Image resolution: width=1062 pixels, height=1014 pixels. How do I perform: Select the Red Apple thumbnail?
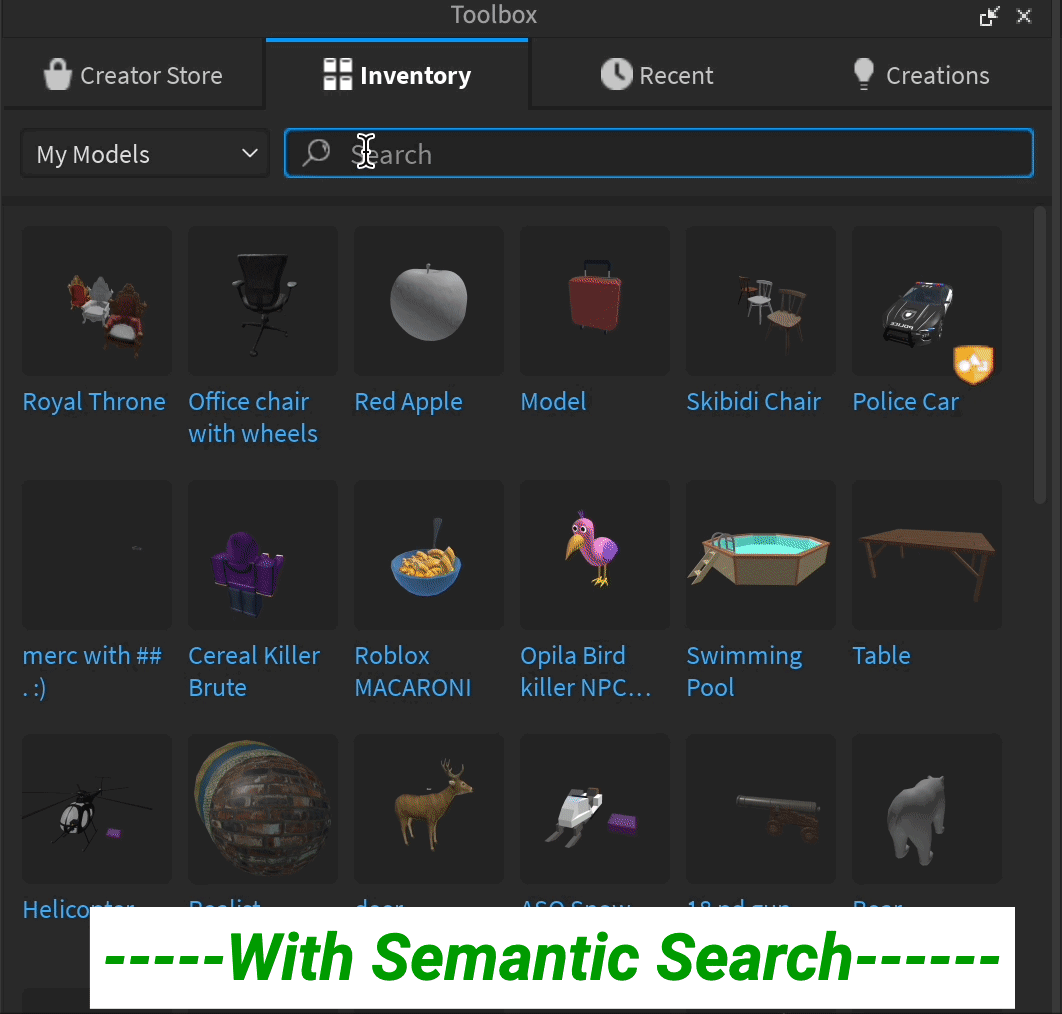[x=429, y=301]
